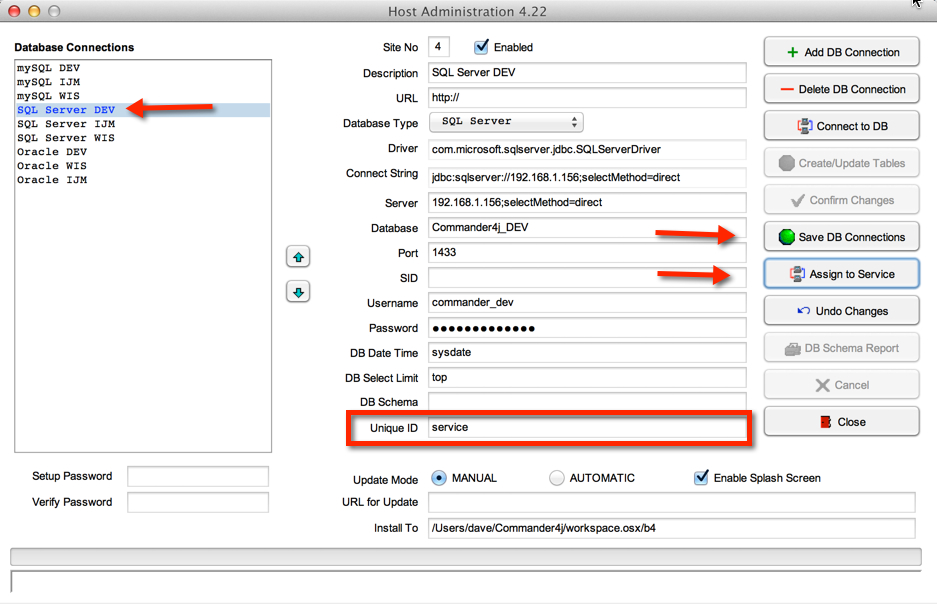Screen dimensions: 937x604
Task: Select mySQL DEV in connections list
Action: pos(48,68)
